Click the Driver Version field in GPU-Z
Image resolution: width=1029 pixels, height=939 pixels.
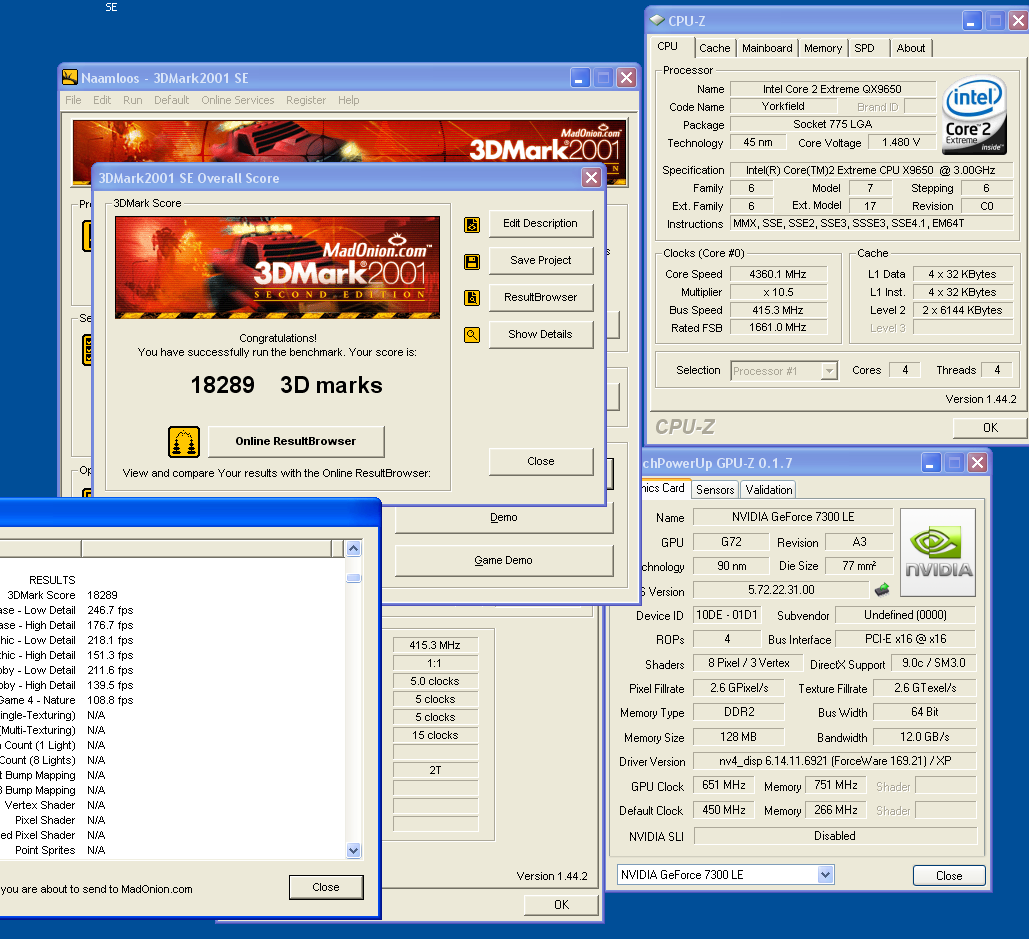834,761
